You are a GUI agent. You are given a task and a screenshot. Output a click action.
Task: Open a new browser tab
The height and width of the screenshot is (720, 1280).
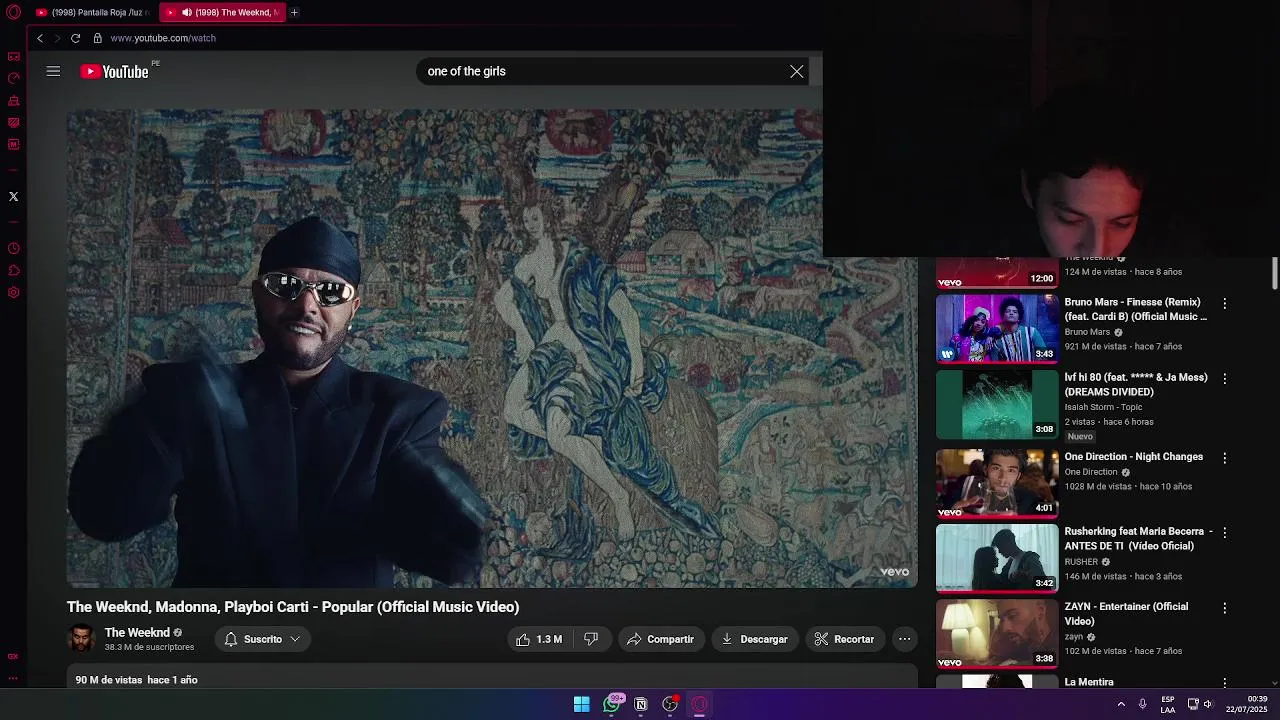coord(294,12)
